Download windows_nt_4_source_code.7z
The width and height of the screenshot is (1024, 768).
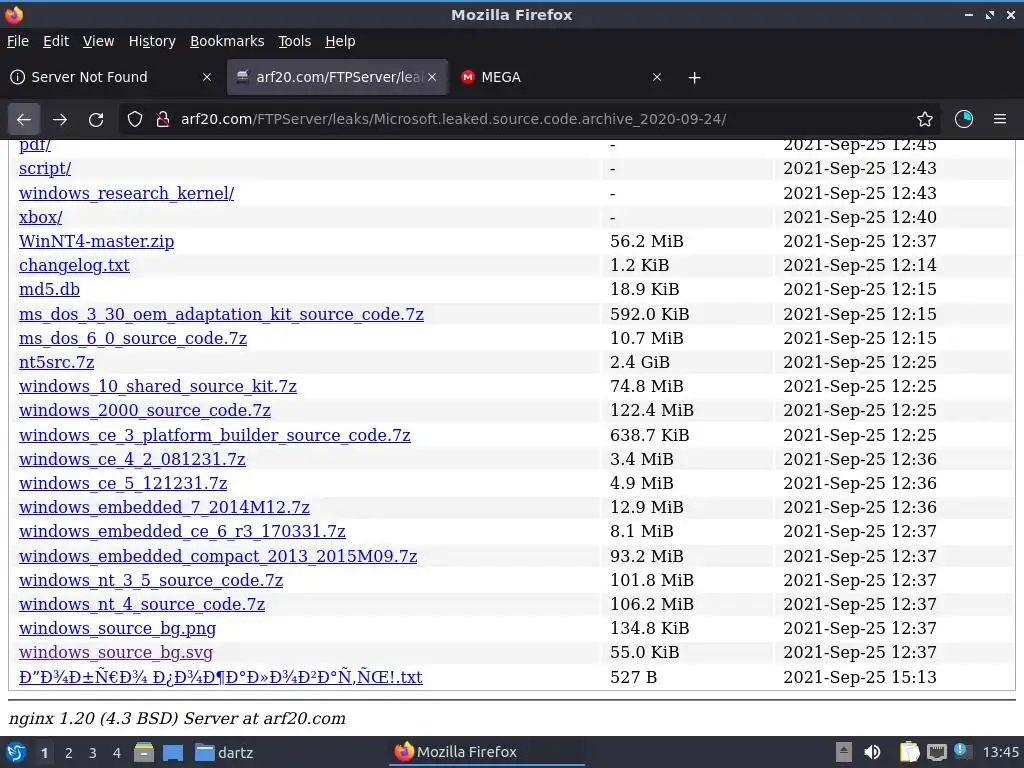click(x=142, y=604)
